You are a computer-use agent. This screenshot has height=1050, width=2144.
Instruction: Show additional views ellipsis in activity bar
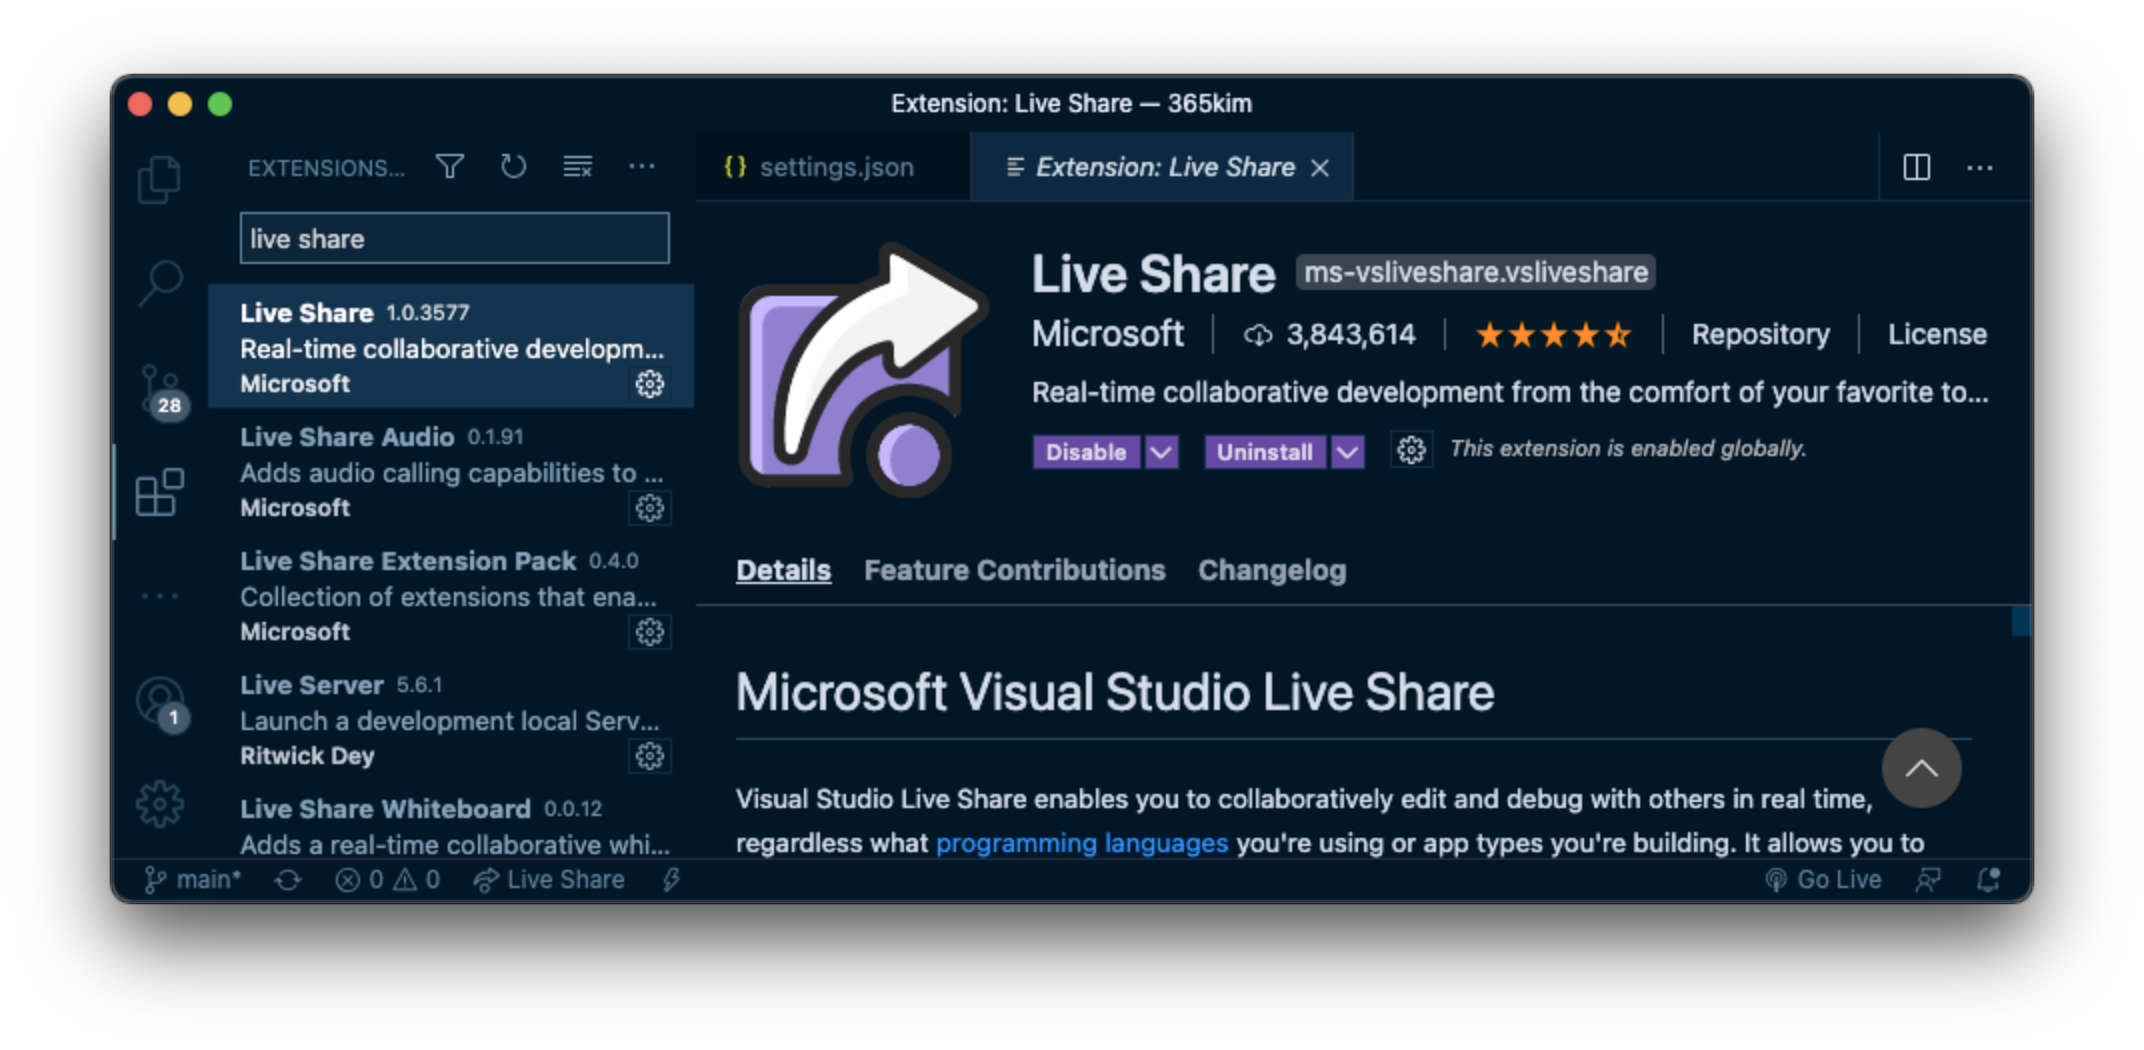click(160, 596)
